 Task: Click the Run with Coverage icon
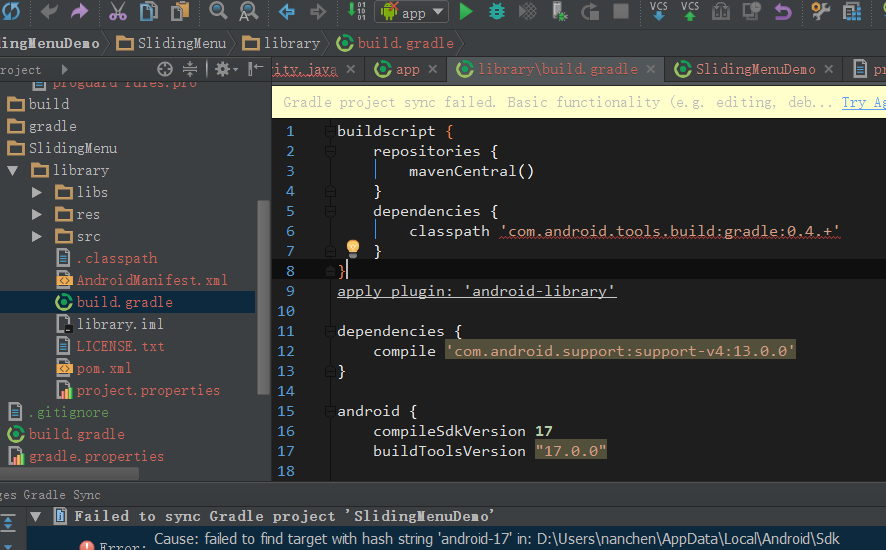528,11
